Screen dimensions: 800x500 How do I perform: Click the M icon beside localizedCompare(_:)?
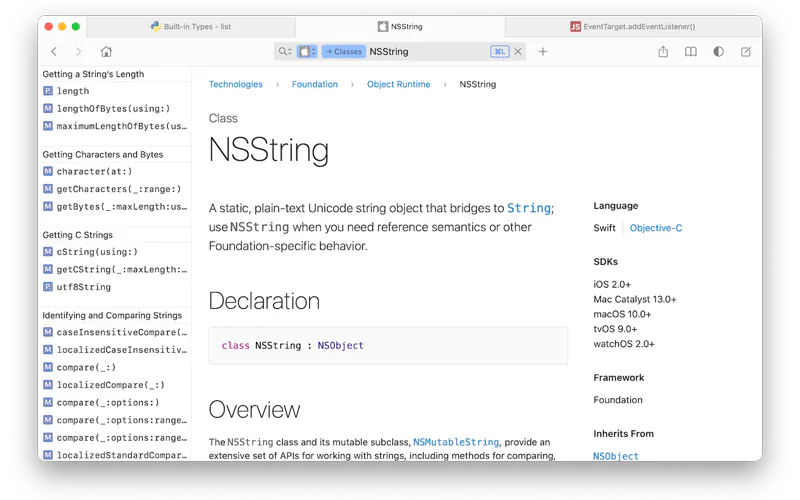tap(47, 385)
